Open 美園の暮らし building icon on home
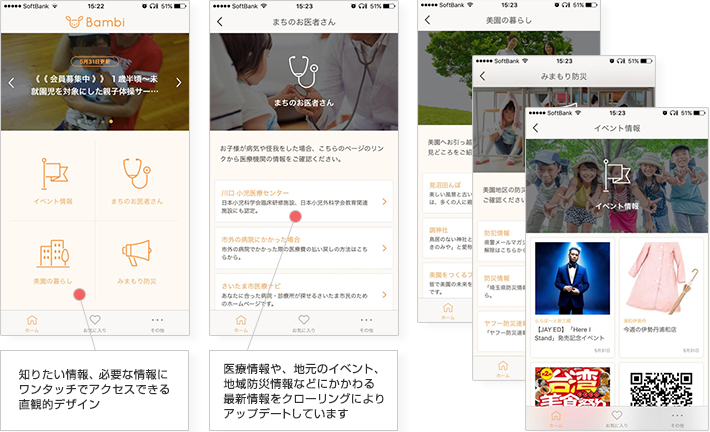The image size is (710, 432). tap(53, 253)
